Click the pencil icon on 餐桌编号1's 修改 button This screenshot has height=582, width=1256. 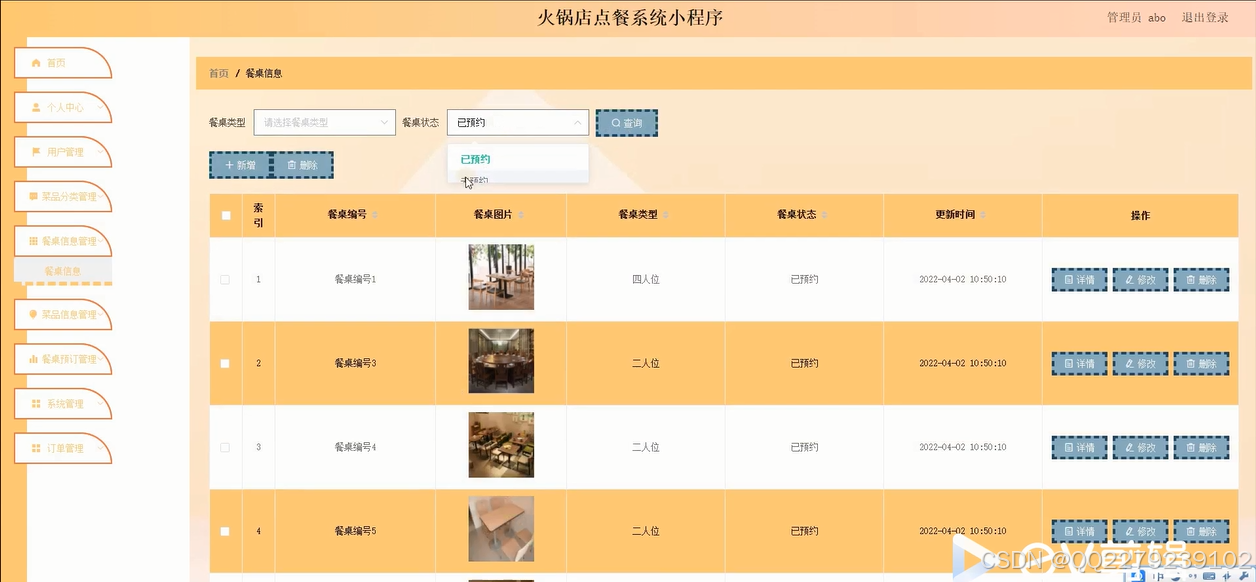click(x=1128, y=279)
